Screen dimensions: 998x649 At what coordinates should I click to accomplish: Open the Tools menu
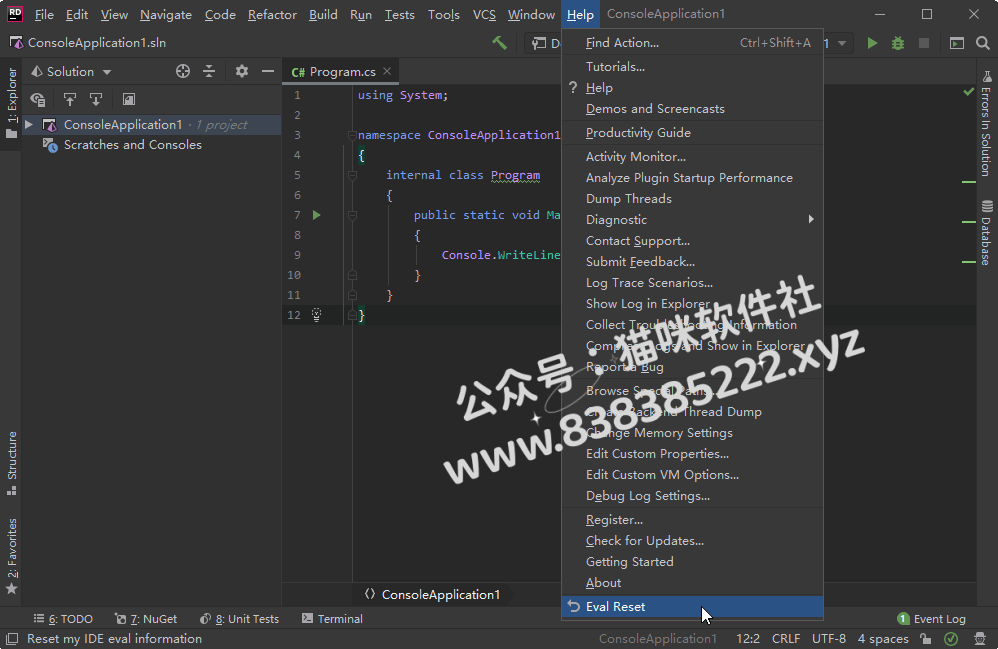pos(444,14)
